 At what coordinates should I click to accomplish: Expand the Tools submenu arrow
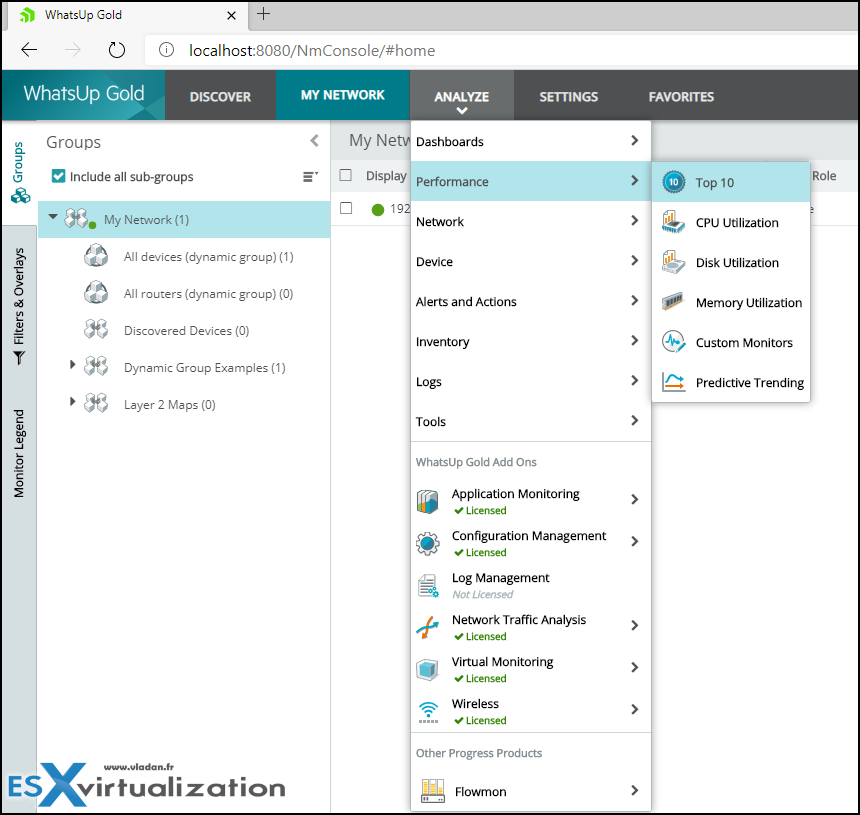coord(635,421)
